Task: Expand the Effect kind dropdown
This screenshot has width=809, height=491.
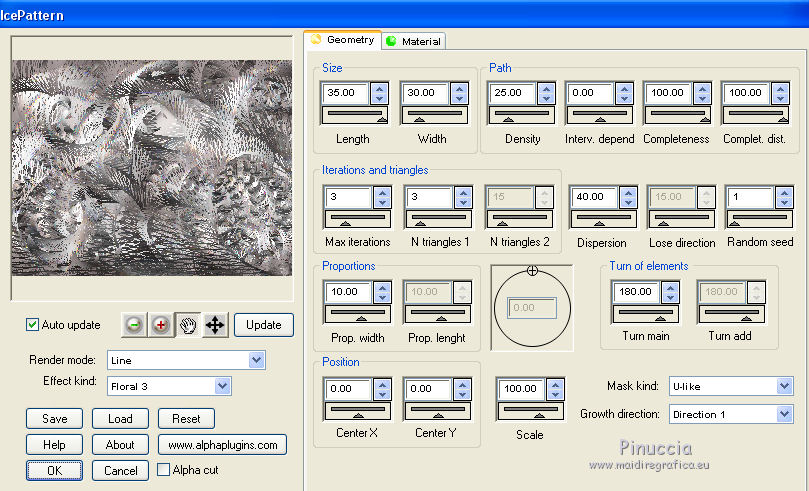Action: point(222,385)
